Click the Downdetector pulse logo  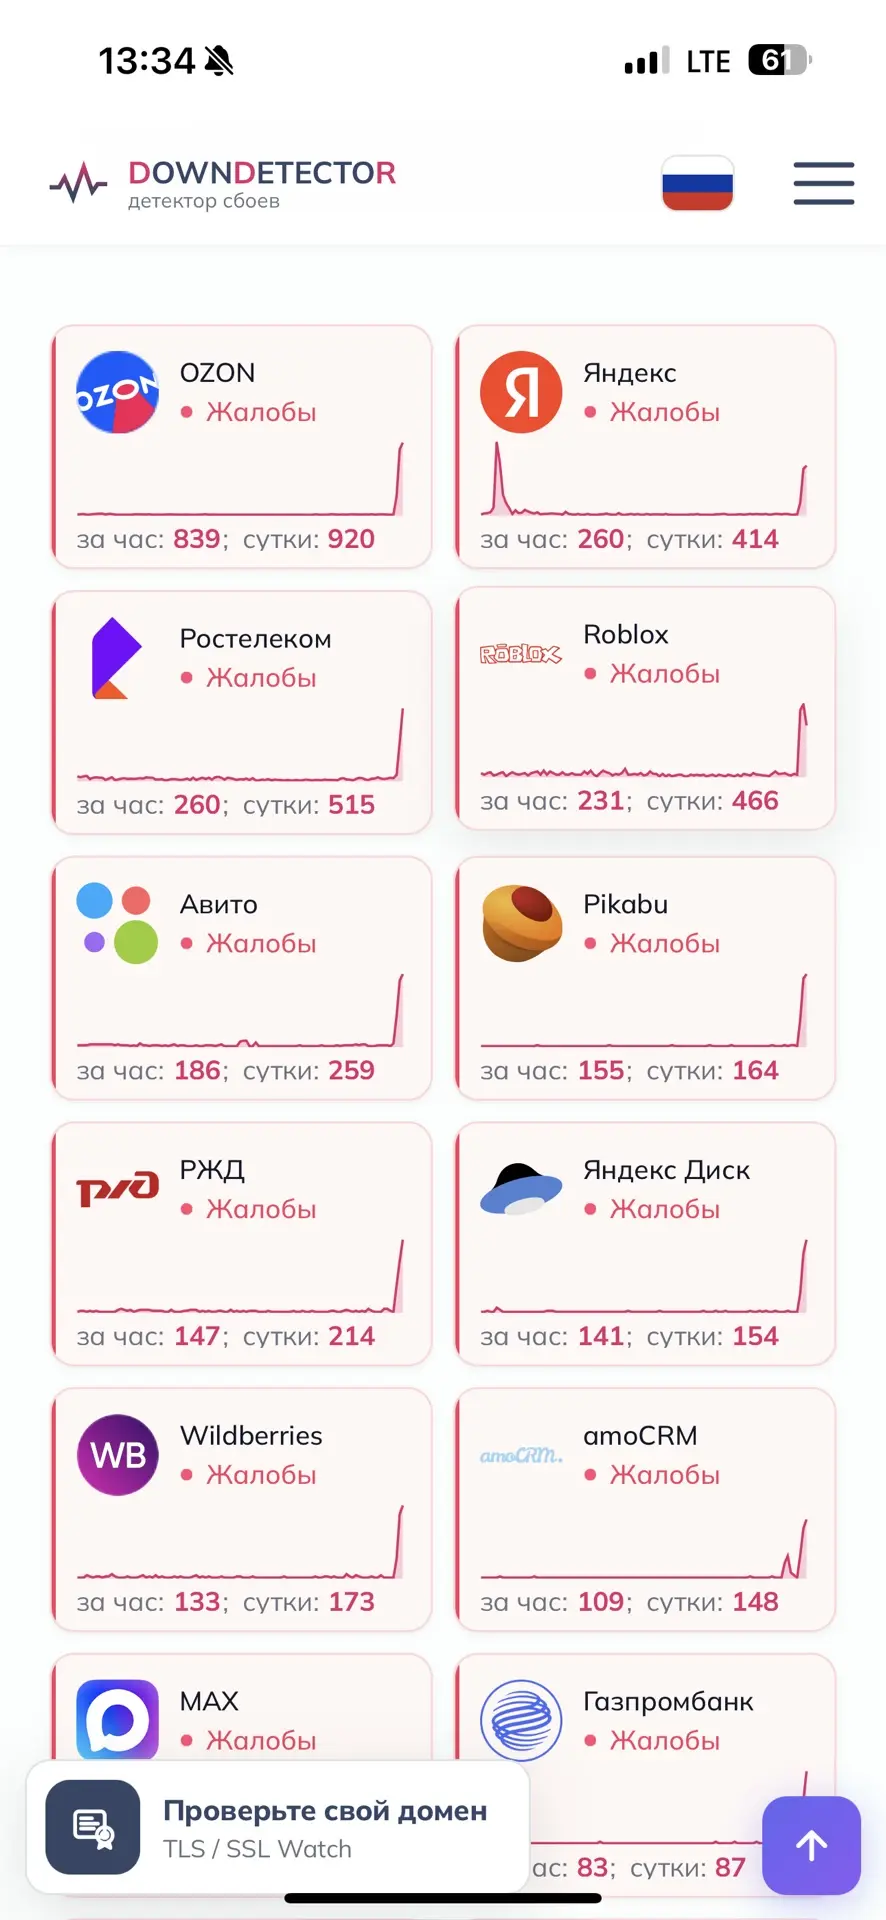click(79, 183)
